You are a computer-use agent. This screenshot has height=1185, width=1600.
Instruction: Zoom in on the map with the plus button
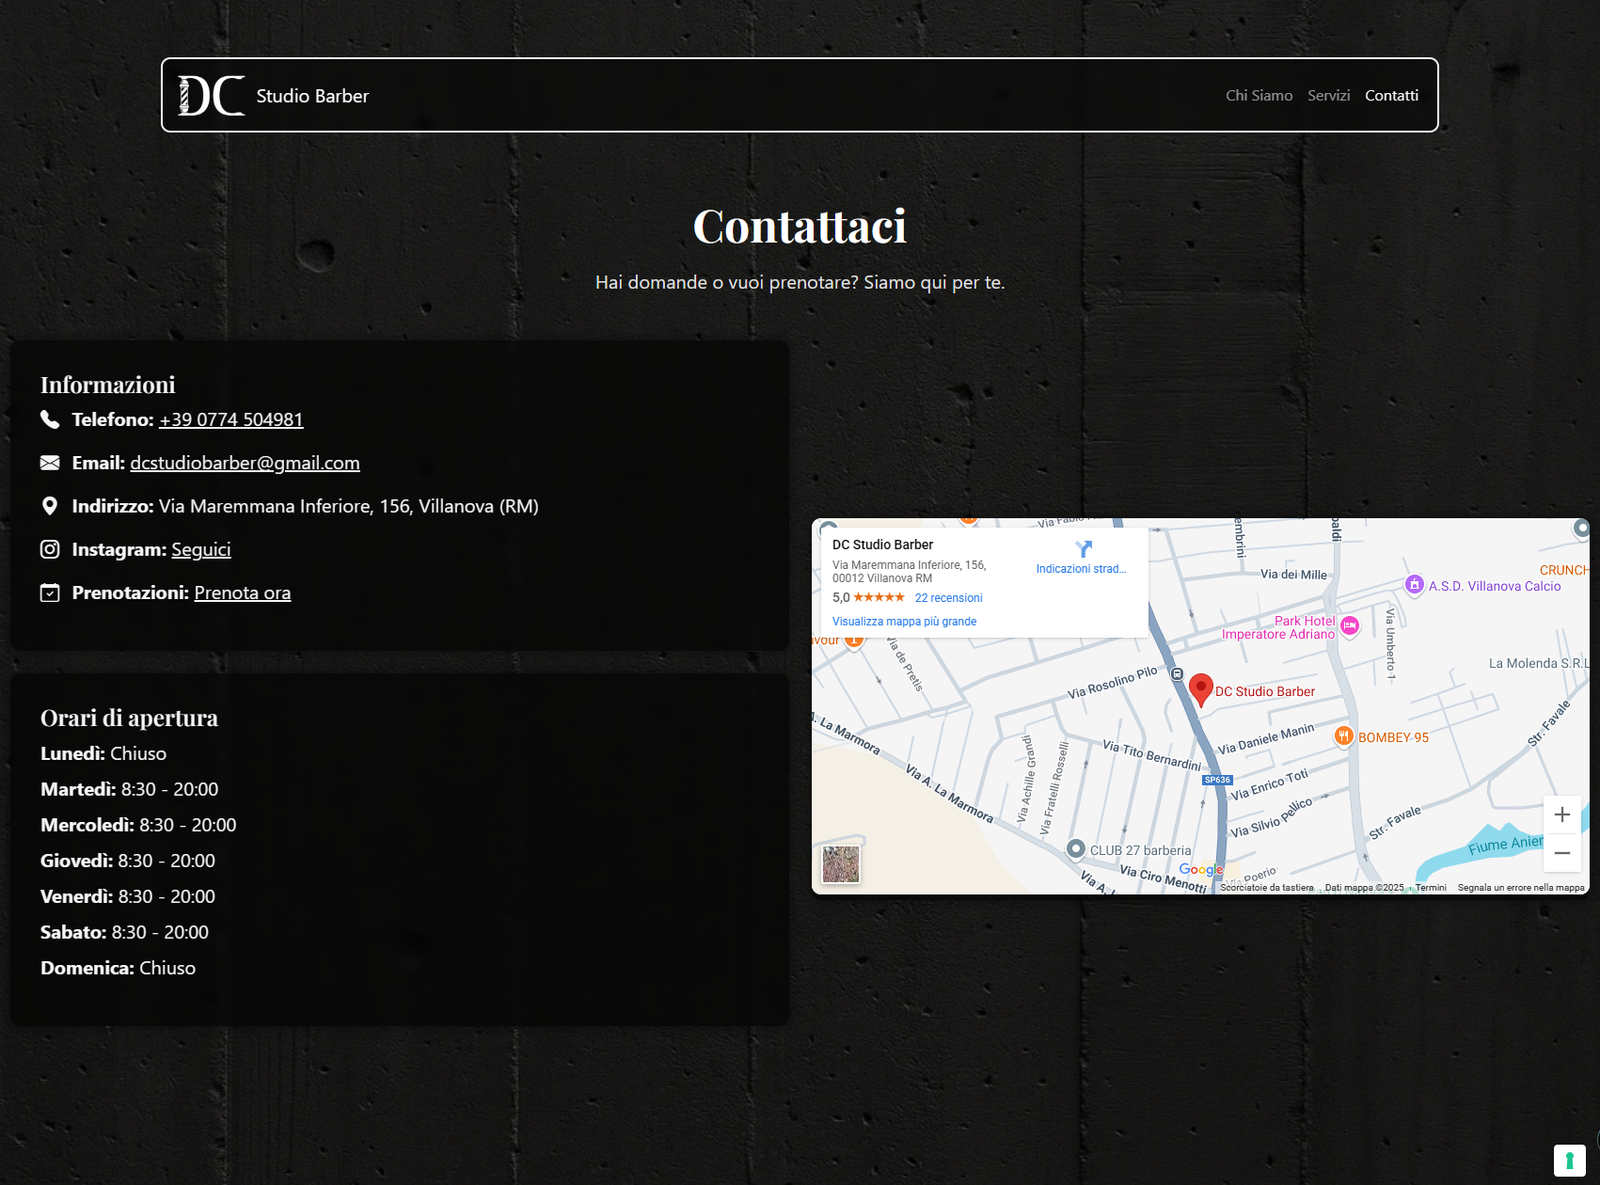pos(1562,815)
